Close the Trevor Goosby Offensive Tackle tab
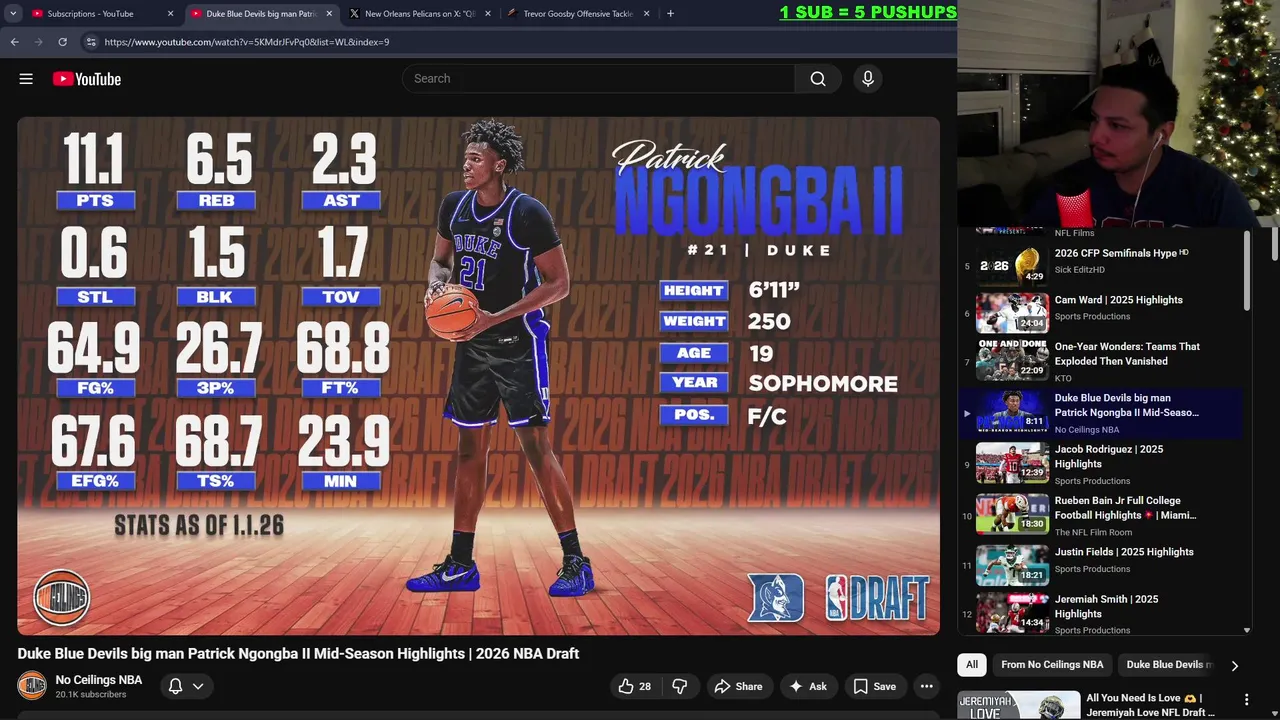 pos(646,14)
